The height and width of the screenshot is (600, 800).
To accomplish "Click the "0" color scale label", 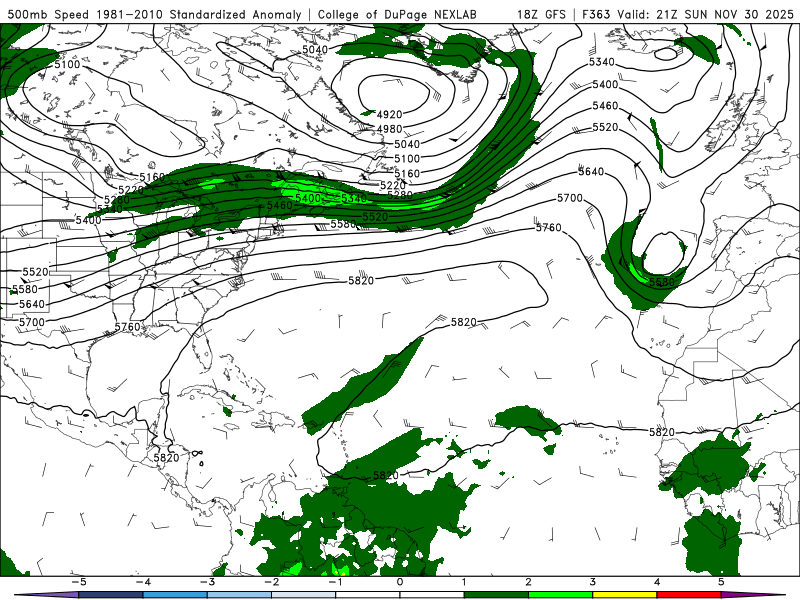I will pos(400,582).
